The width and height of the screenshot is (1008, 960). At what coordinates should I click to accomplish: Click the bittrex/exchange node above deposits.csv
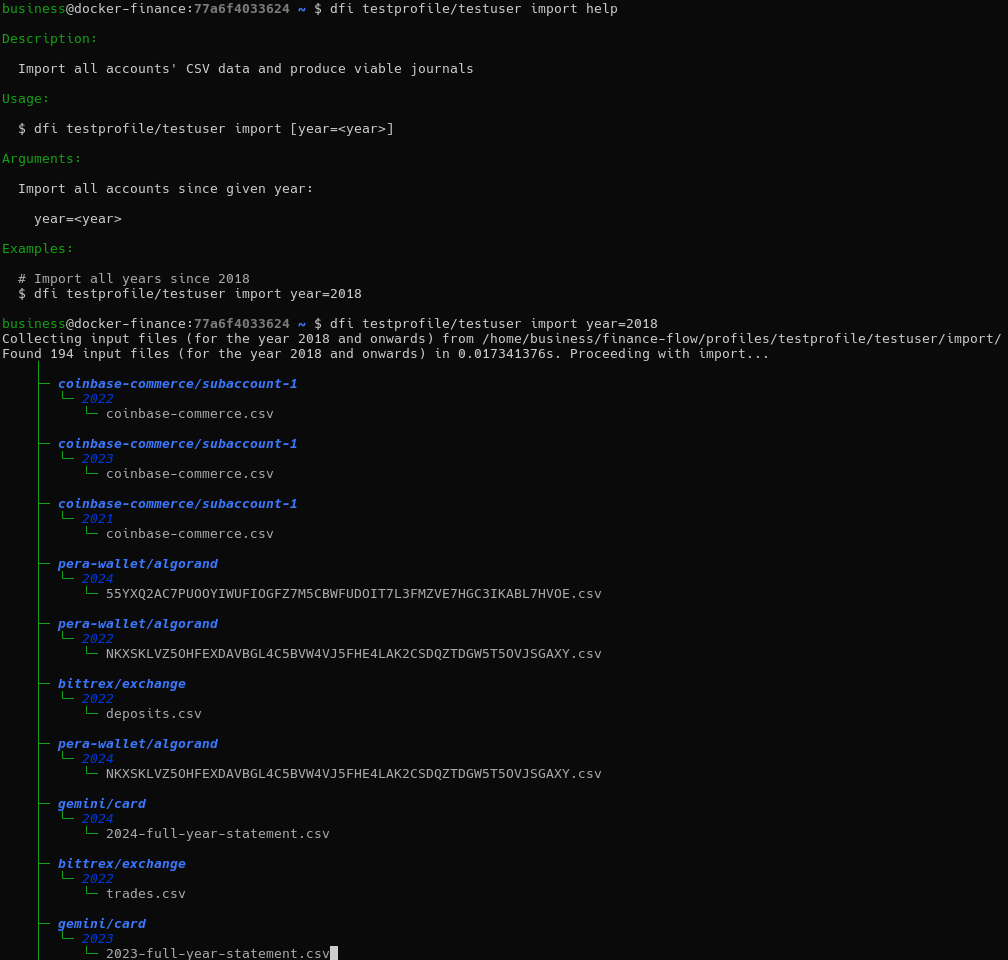[x=121, y=684]
